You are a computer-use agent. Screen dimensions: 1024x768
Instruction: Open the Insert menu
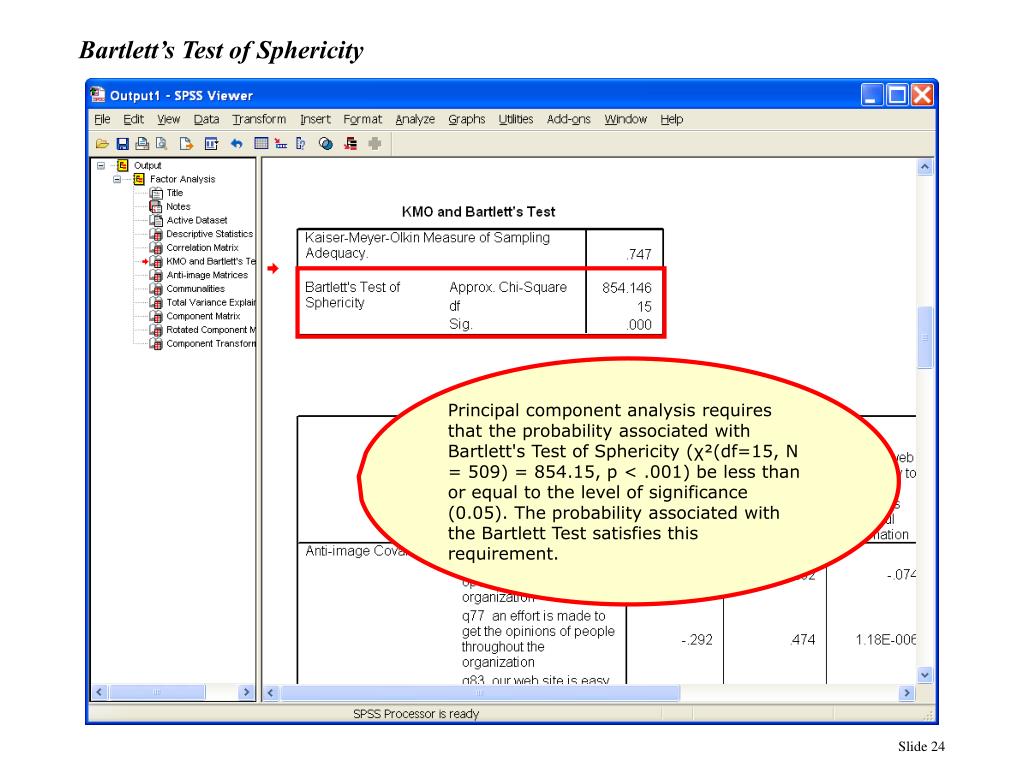pyautogui.click(x=315, y=119)
